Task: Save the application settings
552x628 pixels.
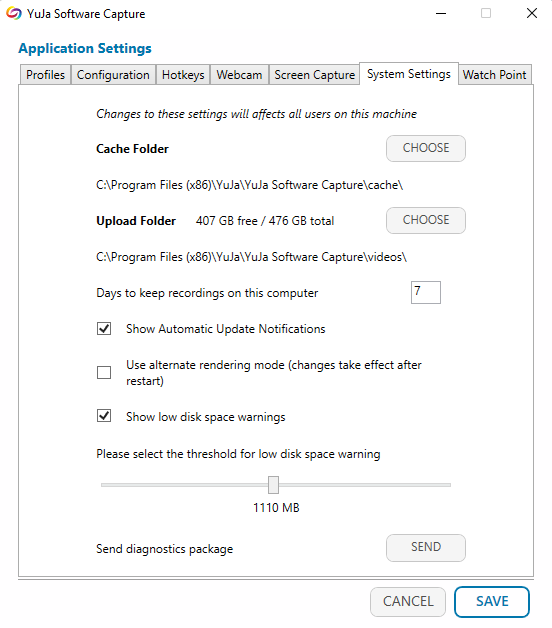Action: click(x=492, y=602)
